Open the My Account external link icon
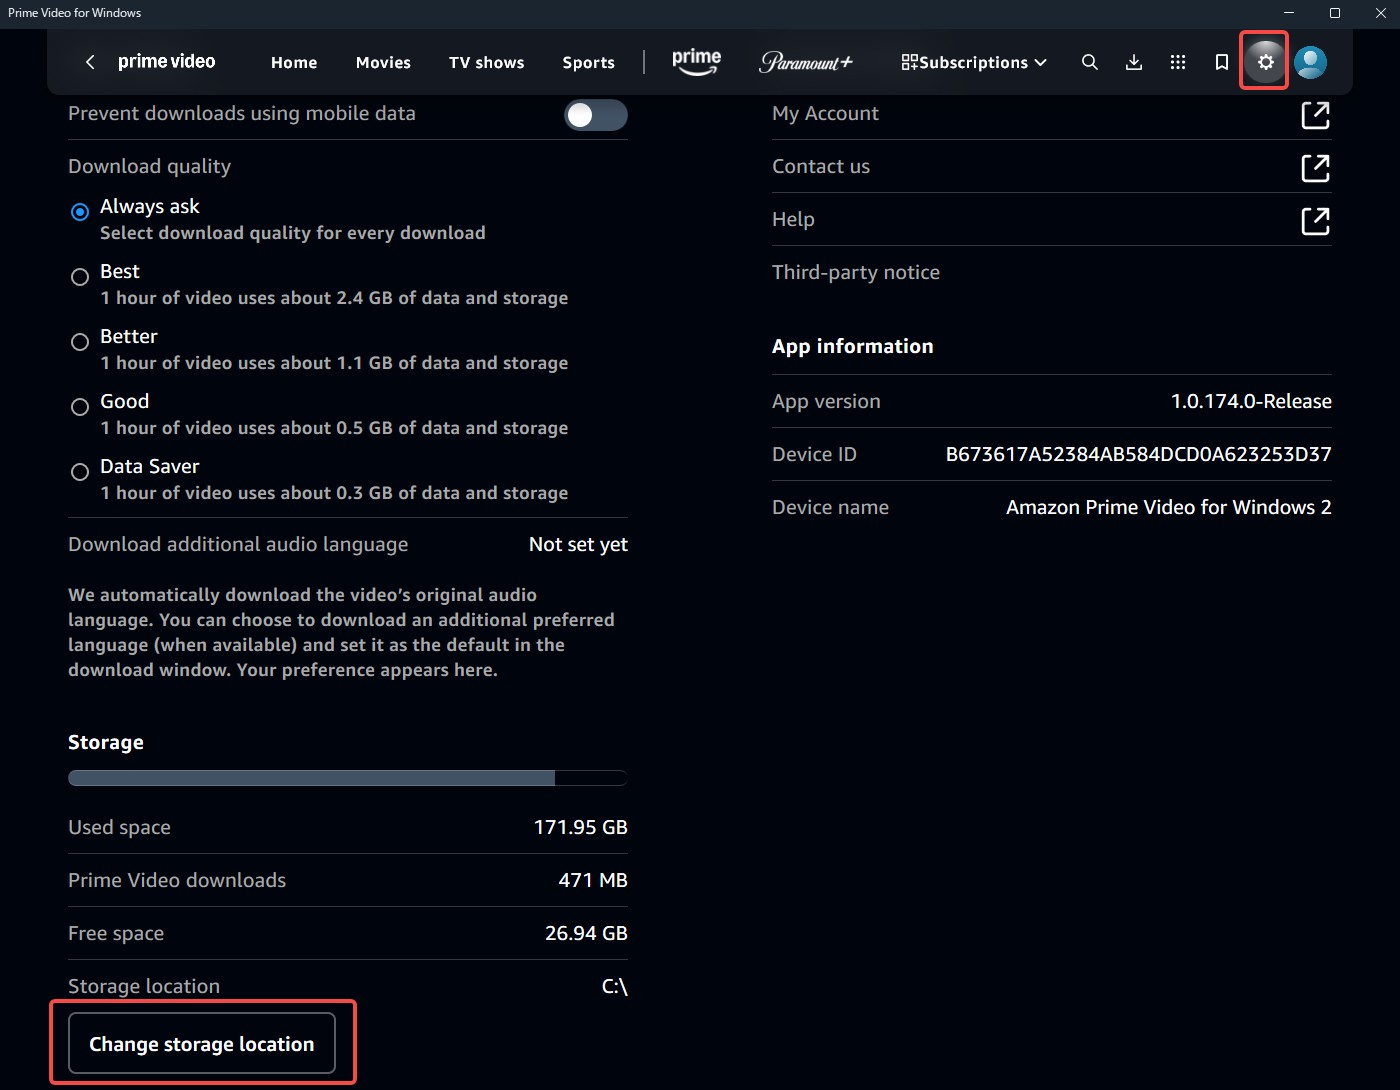The image size is (1400, 1090). point(1315,115)
